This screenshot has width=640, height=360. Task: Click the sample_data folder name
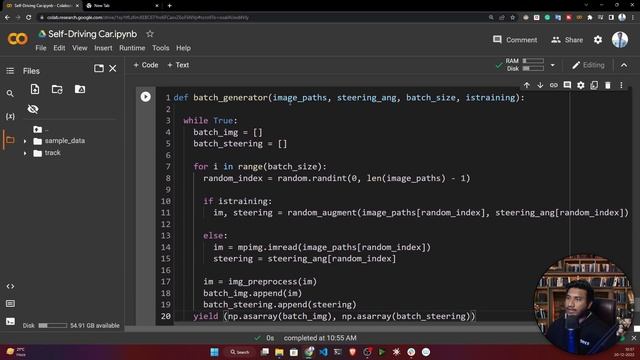tap(65, 141)
